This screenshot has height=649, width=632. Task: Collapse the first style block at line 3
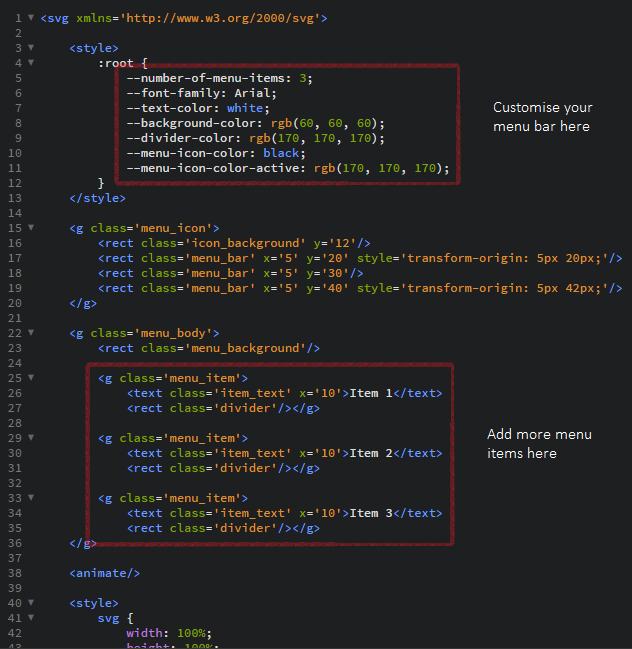coord(32,48)
